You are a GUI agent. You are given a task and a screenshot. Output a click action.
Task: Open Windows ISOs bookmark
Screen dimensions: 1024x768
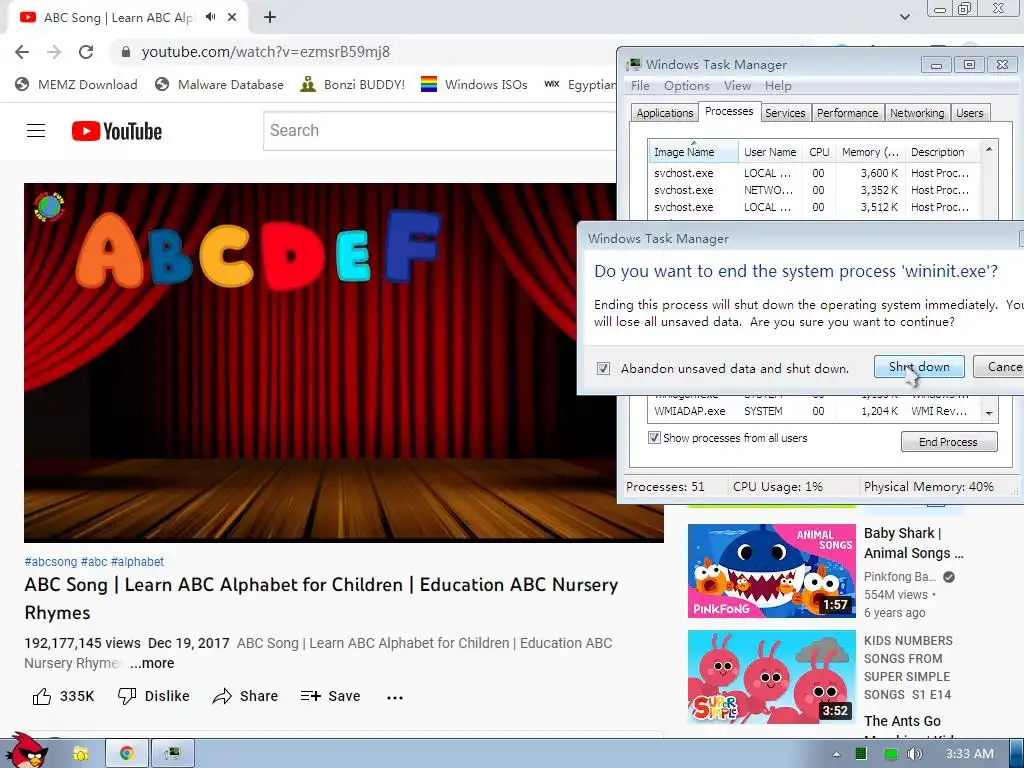tap(474, 84)
